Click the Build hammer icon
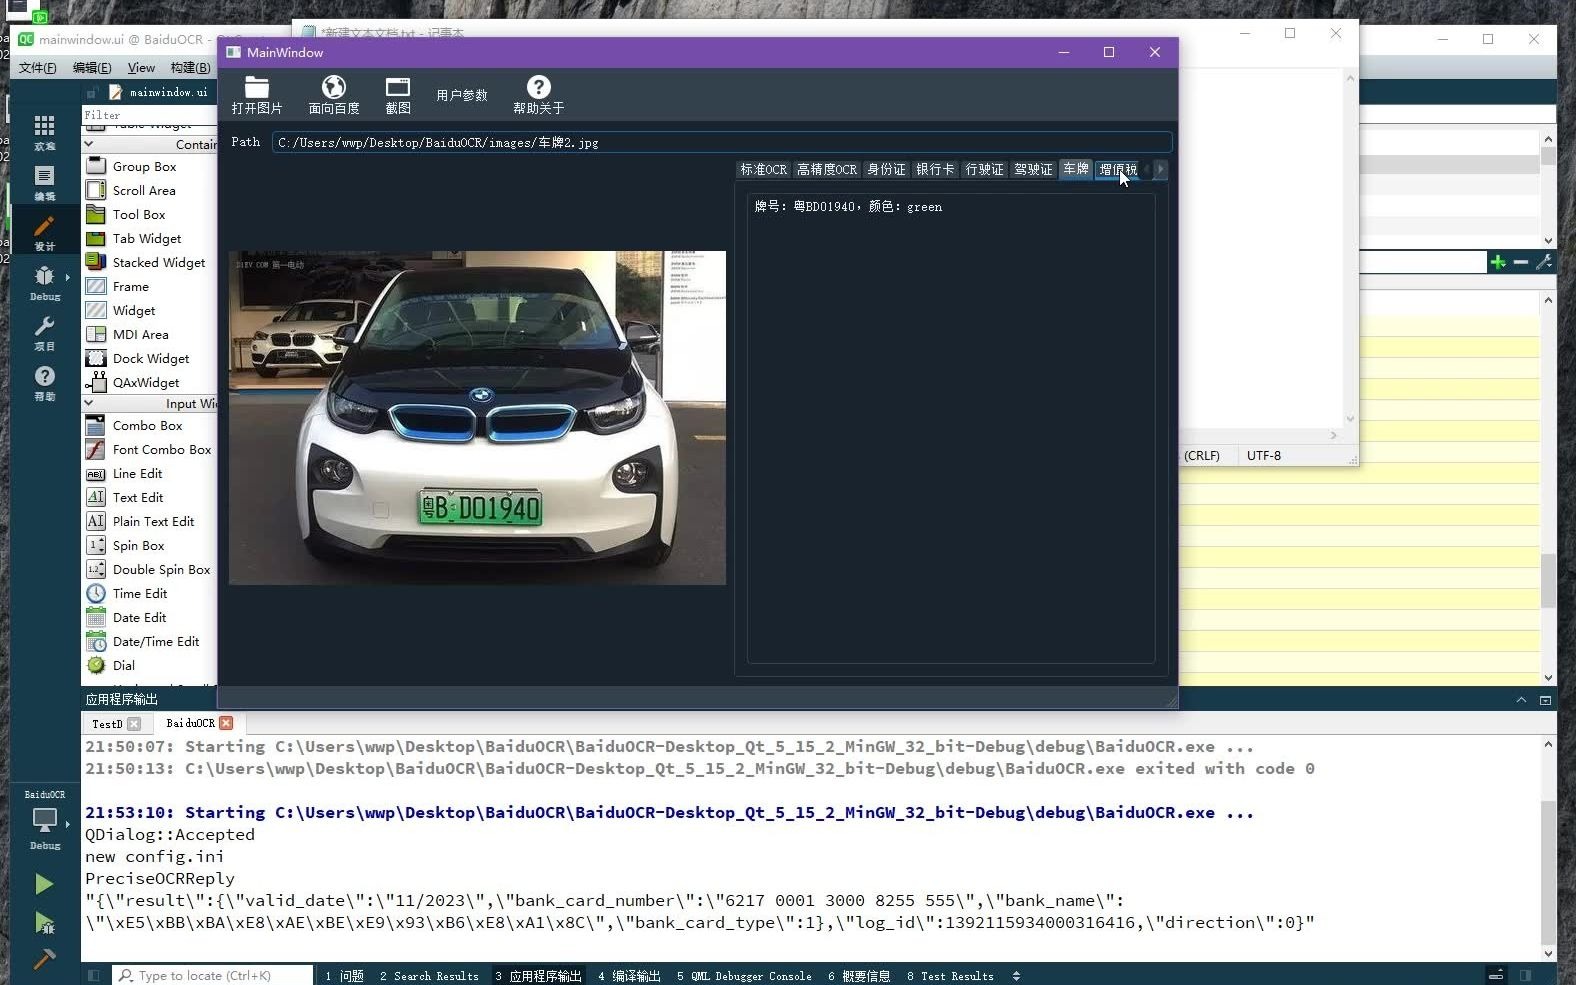This screenshot has height=985, width=1576. point(44,959)
